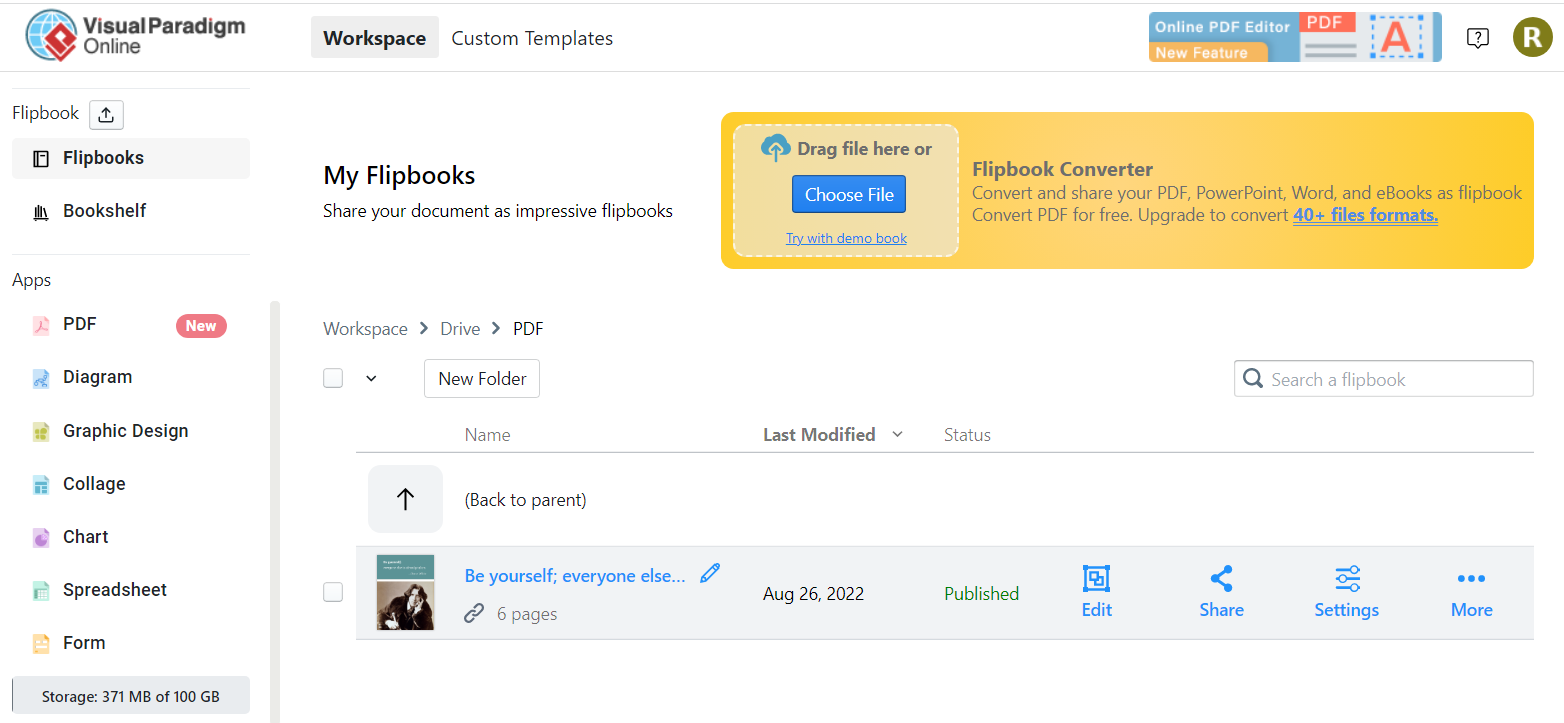This screenshot has width=1564, height=723.
Task: Open the Try with demo book link
Action: [846, 238]
